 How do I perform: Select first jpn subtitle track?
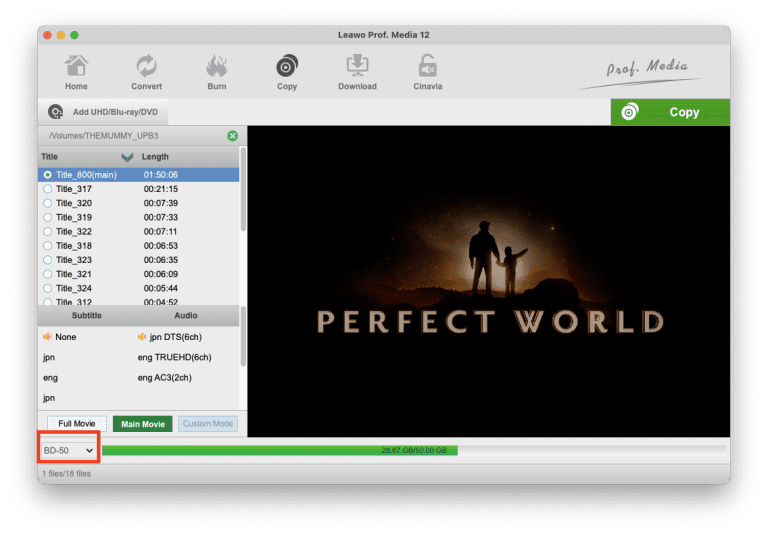(49, 358)
